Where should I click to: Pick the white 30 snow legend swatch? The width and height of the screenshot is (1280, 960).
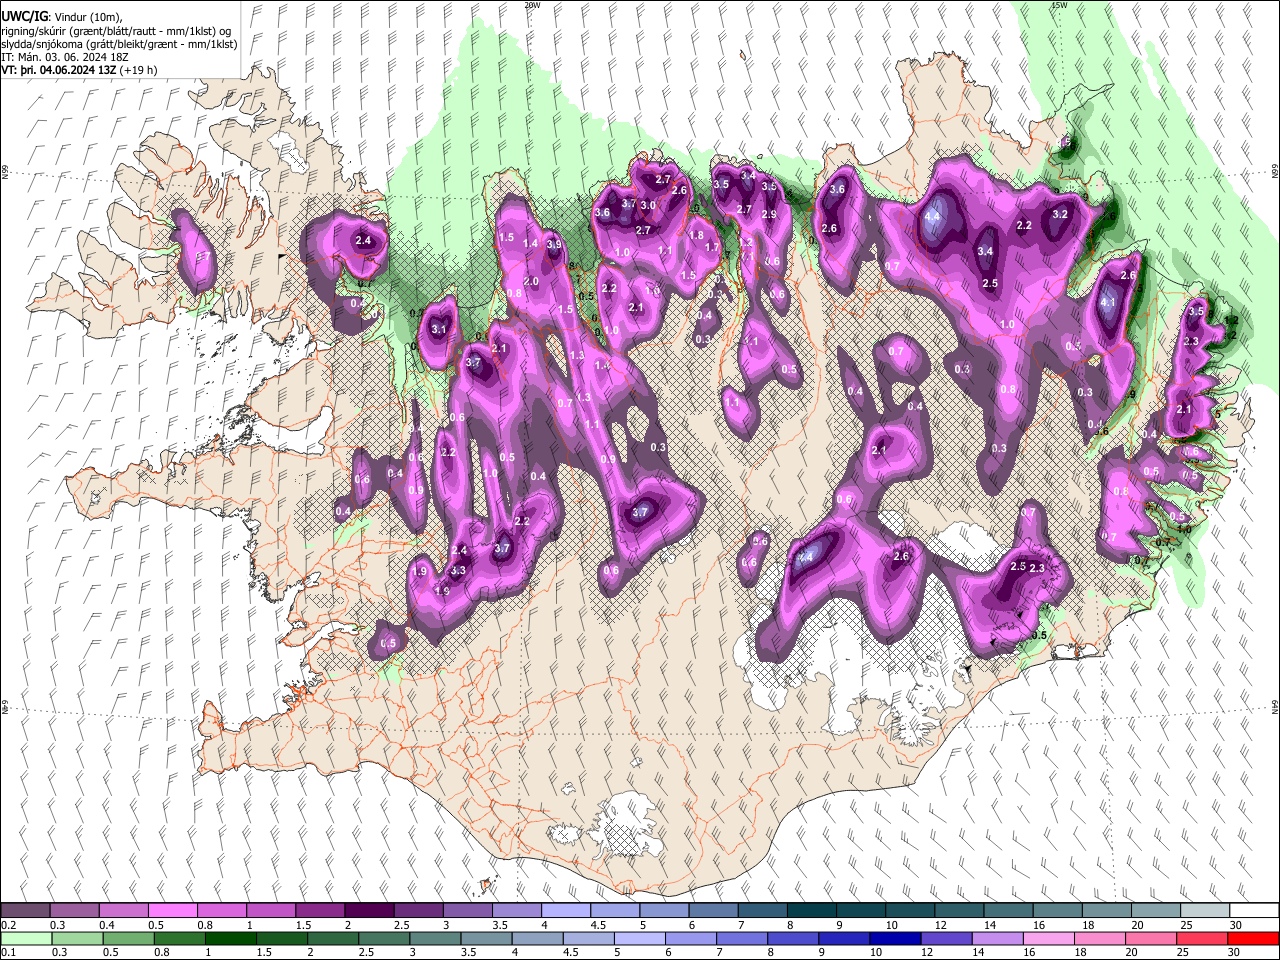click(1253, 911)
